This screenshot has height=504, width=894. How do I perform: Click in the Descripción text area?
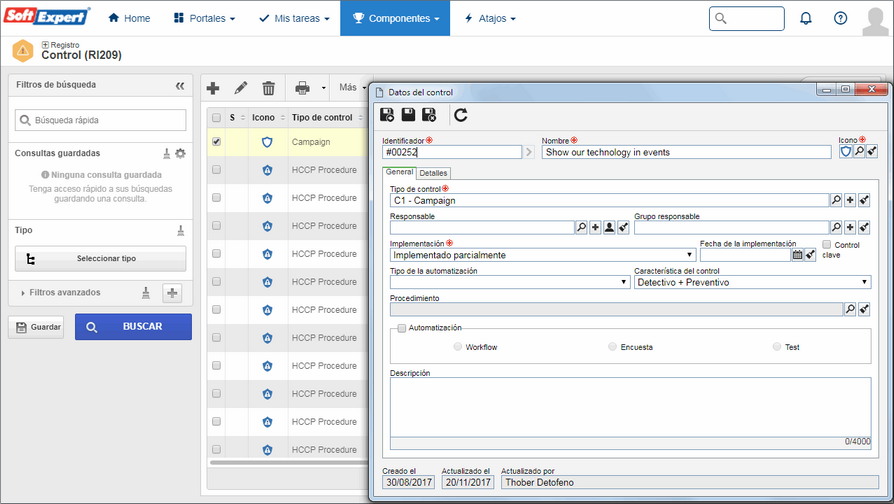click(631, 407)
